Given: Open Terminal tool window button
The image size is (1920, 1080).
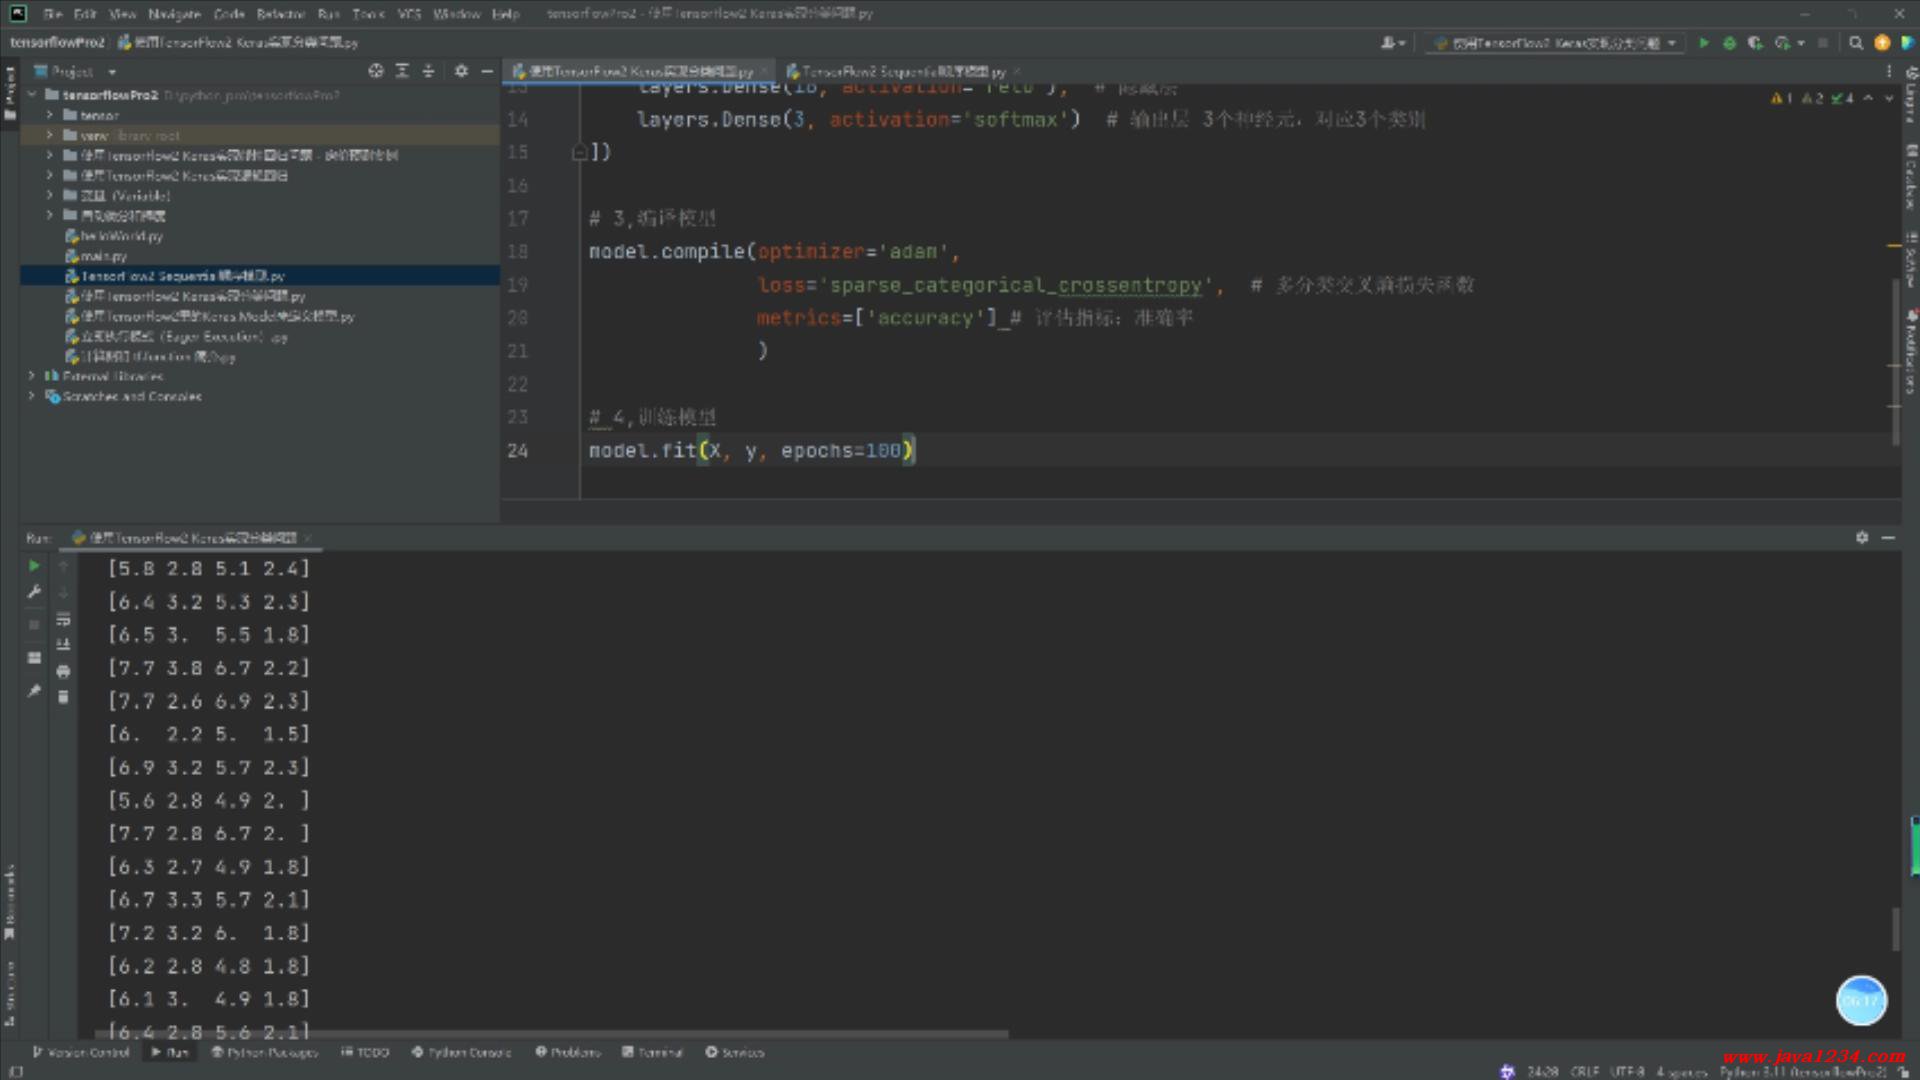Looking at the screenshot, I should coord(652,1052).
